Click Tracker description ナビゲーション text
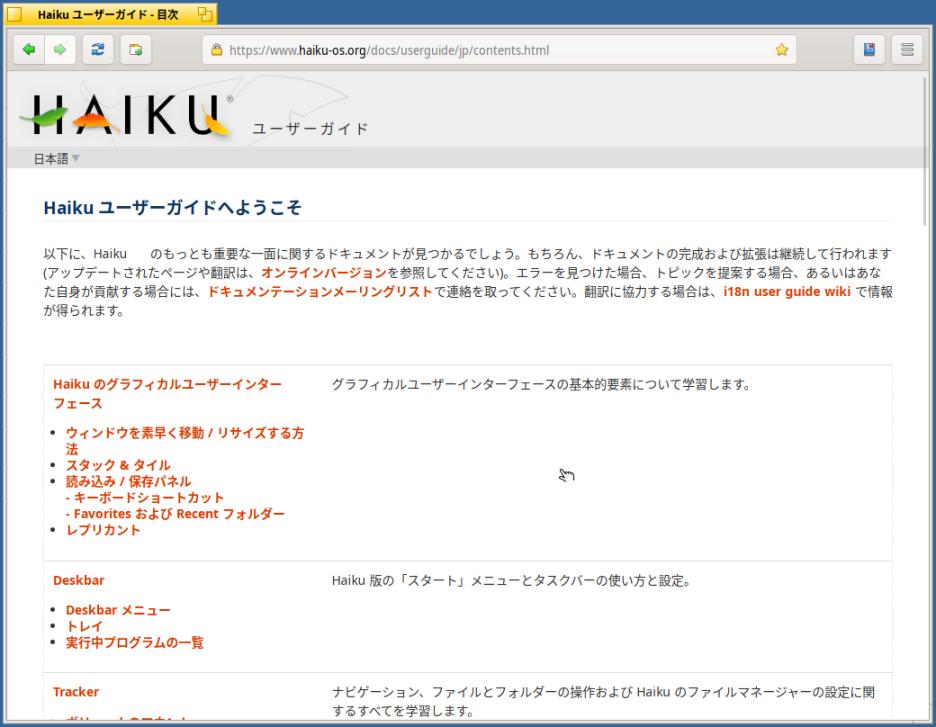This screenshot has width=936, height=727. point(604,701)
